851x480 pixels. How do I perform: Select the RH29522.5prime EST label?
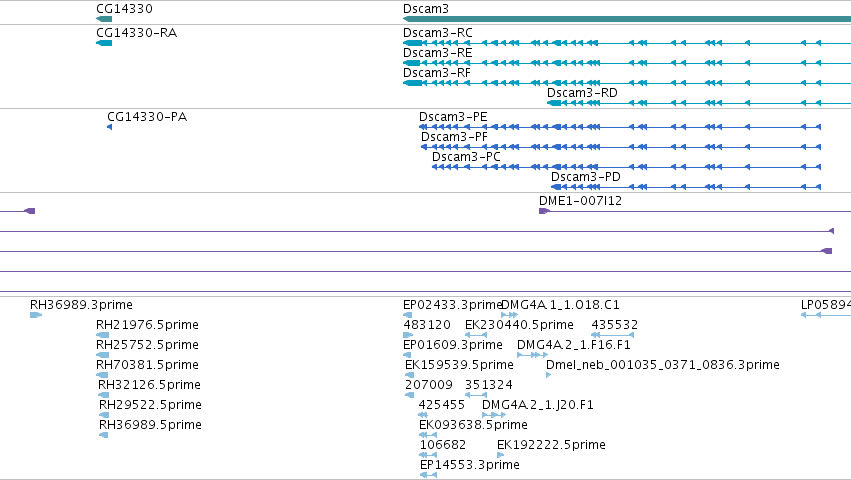coord(150,405)
